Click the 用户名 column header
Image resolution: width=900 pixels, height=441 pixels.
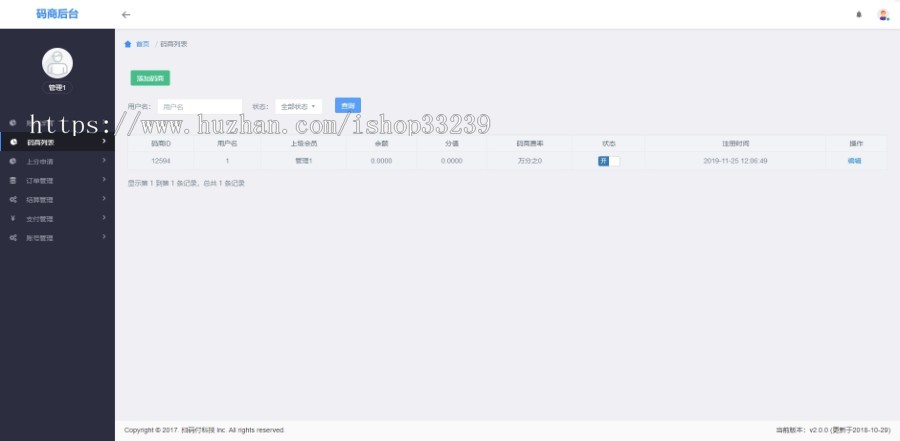(x=227, y=144)
